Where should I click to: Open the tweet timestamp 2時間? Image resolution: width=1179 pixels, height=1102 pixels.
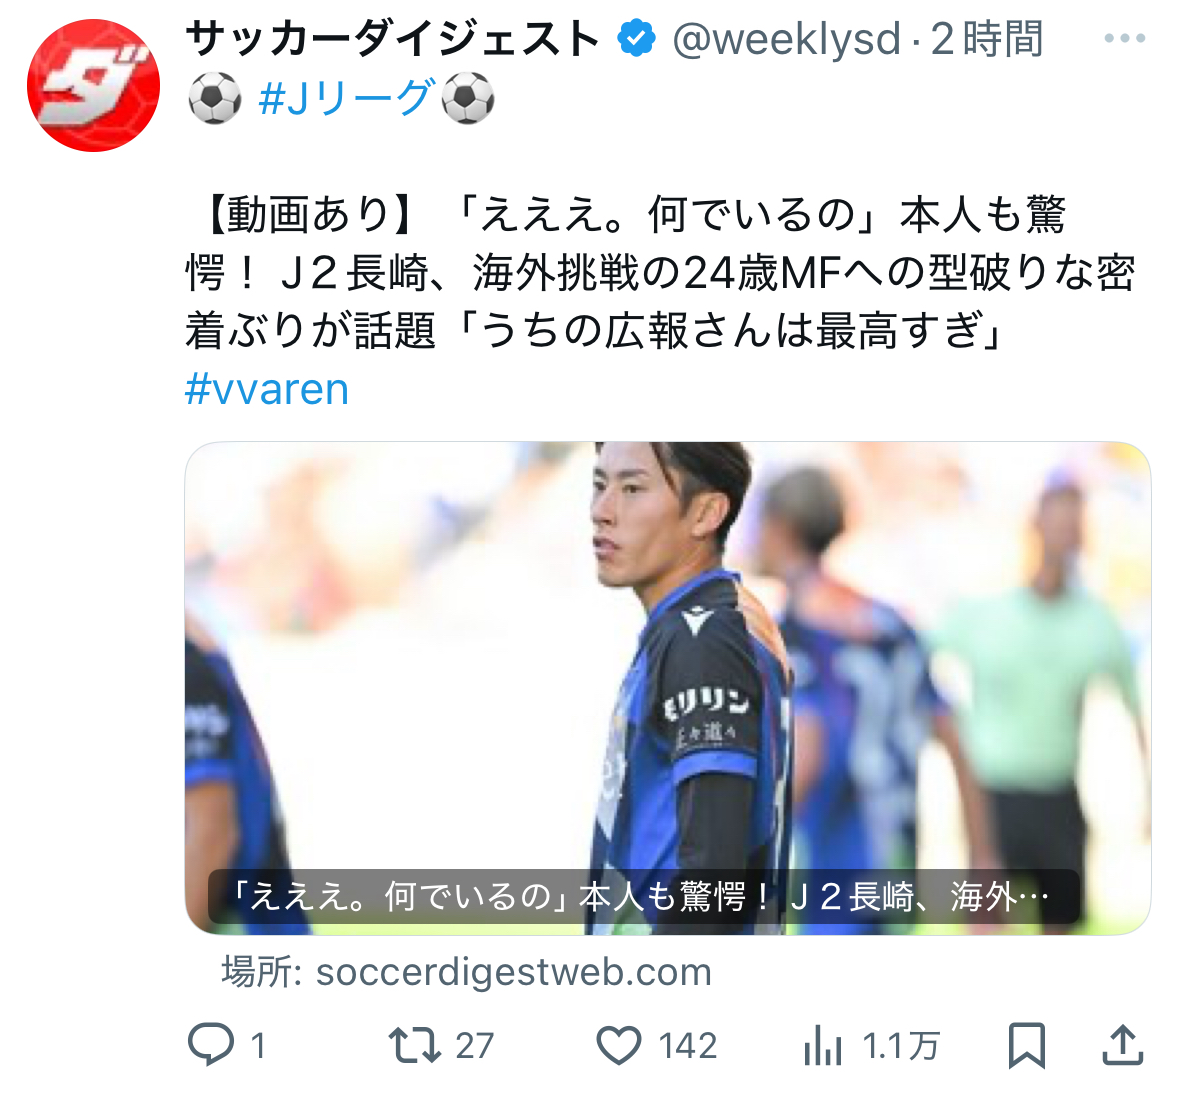point(987,39)
